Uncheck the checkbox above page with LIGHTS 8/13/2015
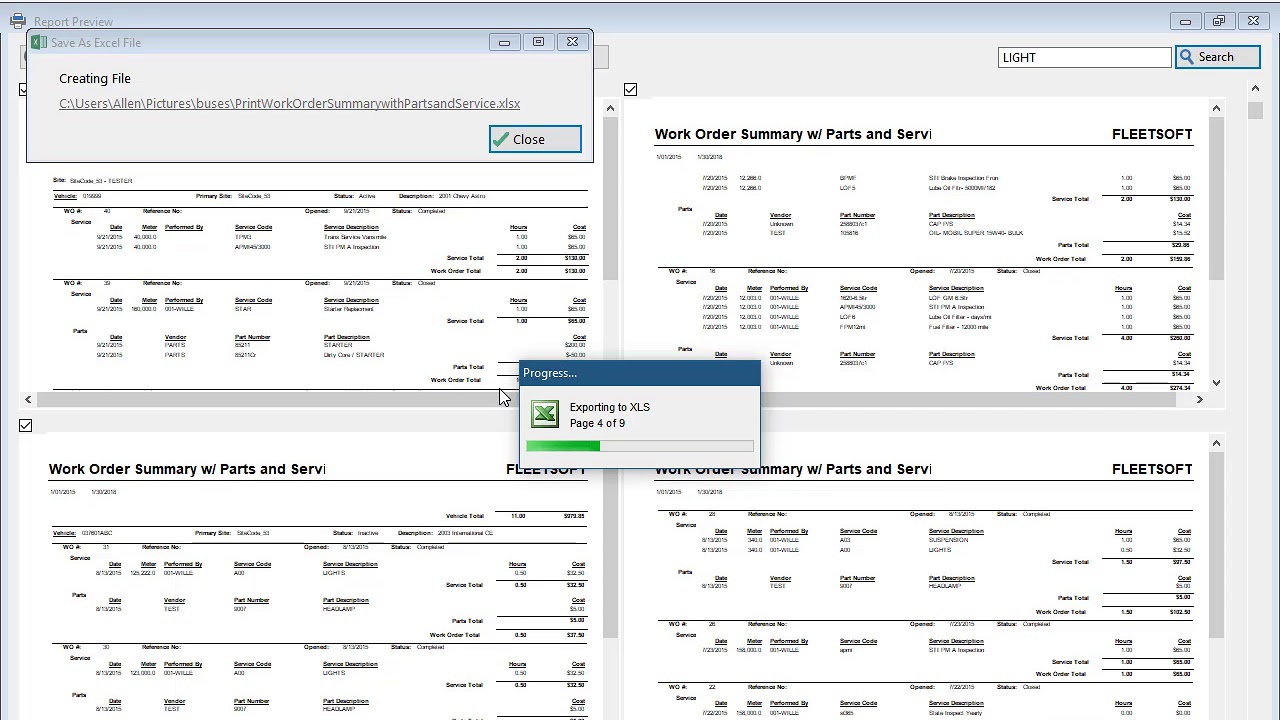1280x720 pixels. pyautogui.click(x=25, y=425)
